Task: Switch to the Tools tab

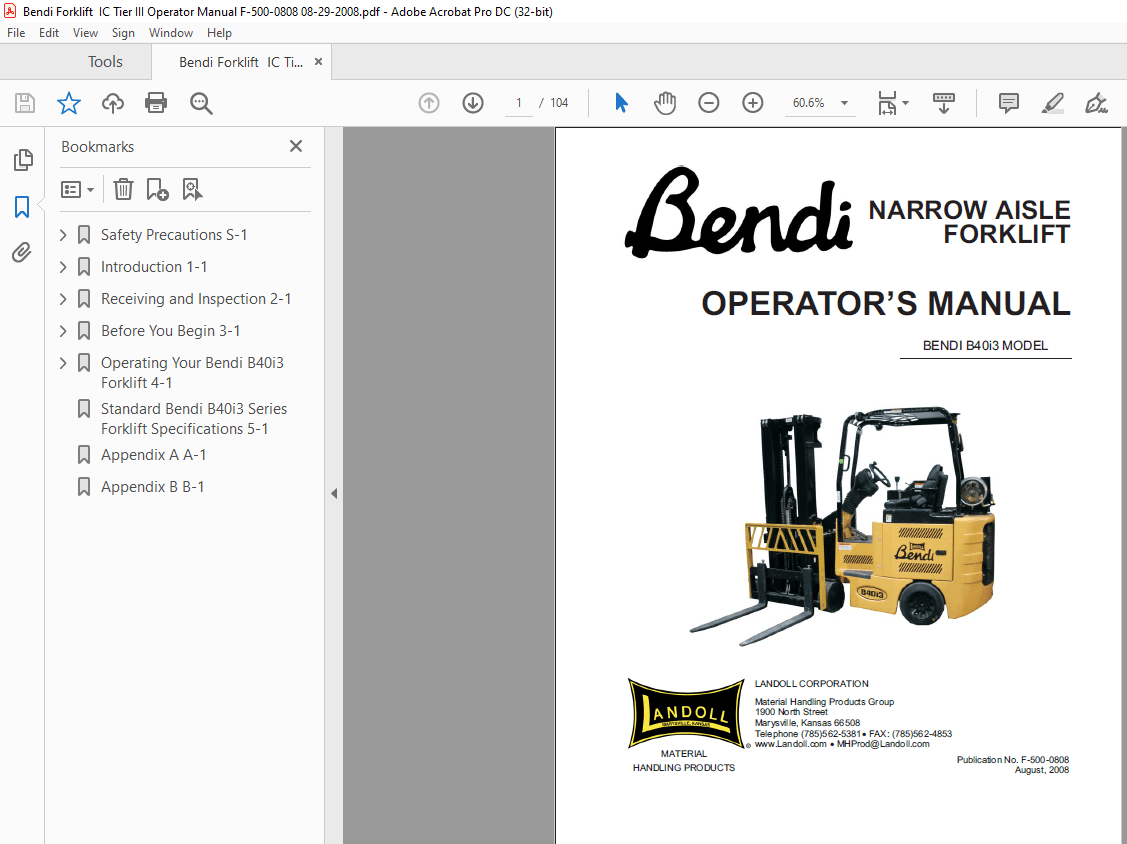Action: [104, 61]
